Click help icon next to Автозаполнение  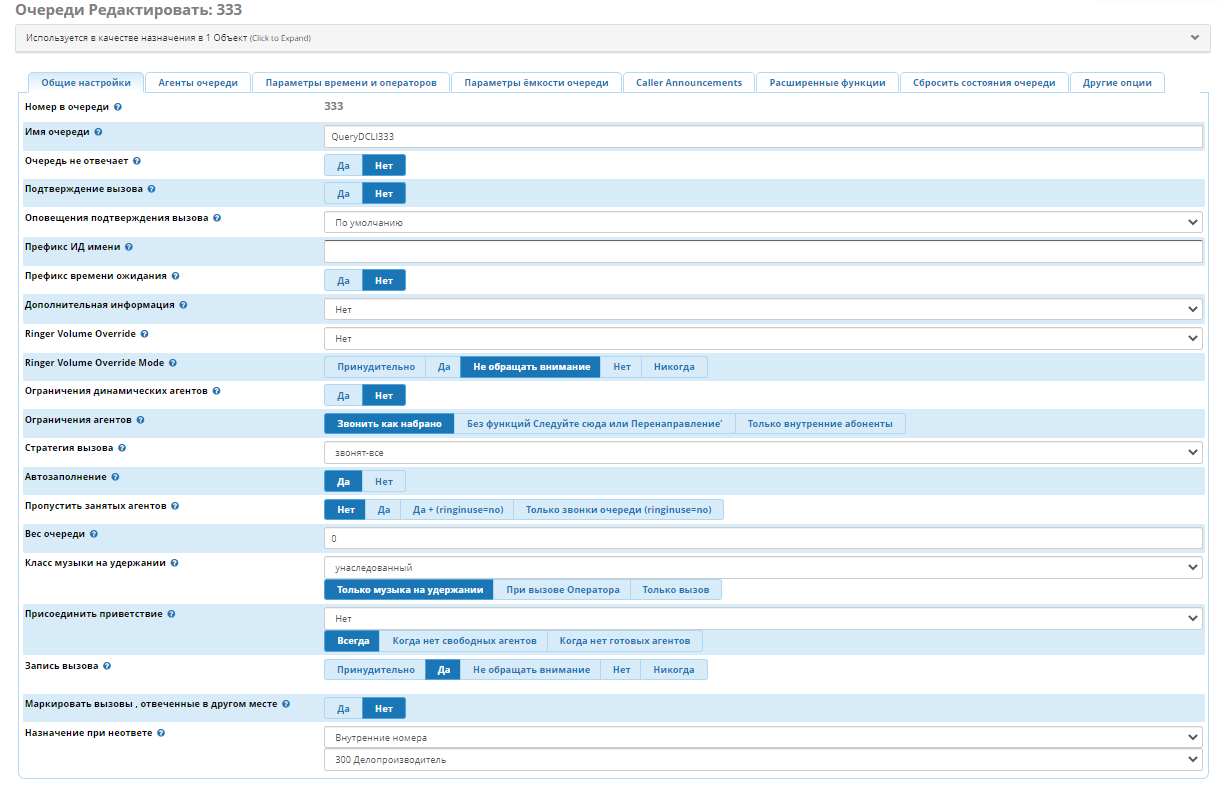coord(116,478)
